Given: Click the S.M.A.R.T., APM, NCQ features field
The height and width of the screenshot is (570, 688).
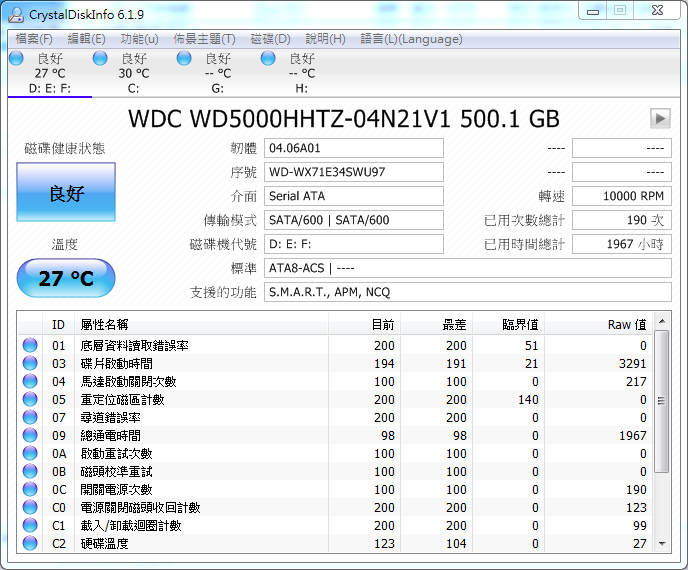Looking at the screenshot, I should tap(468, 292).
